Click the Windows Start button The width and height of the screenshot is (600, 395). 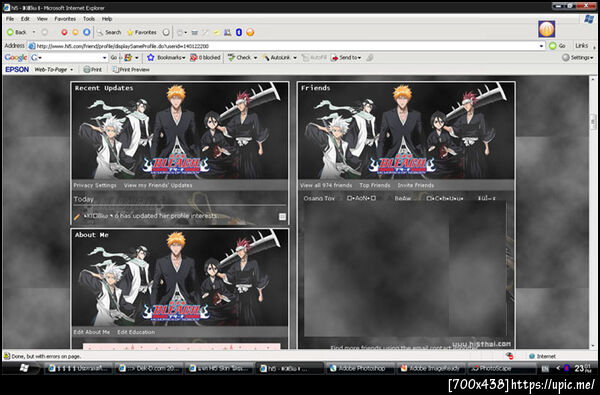[24, 368]
